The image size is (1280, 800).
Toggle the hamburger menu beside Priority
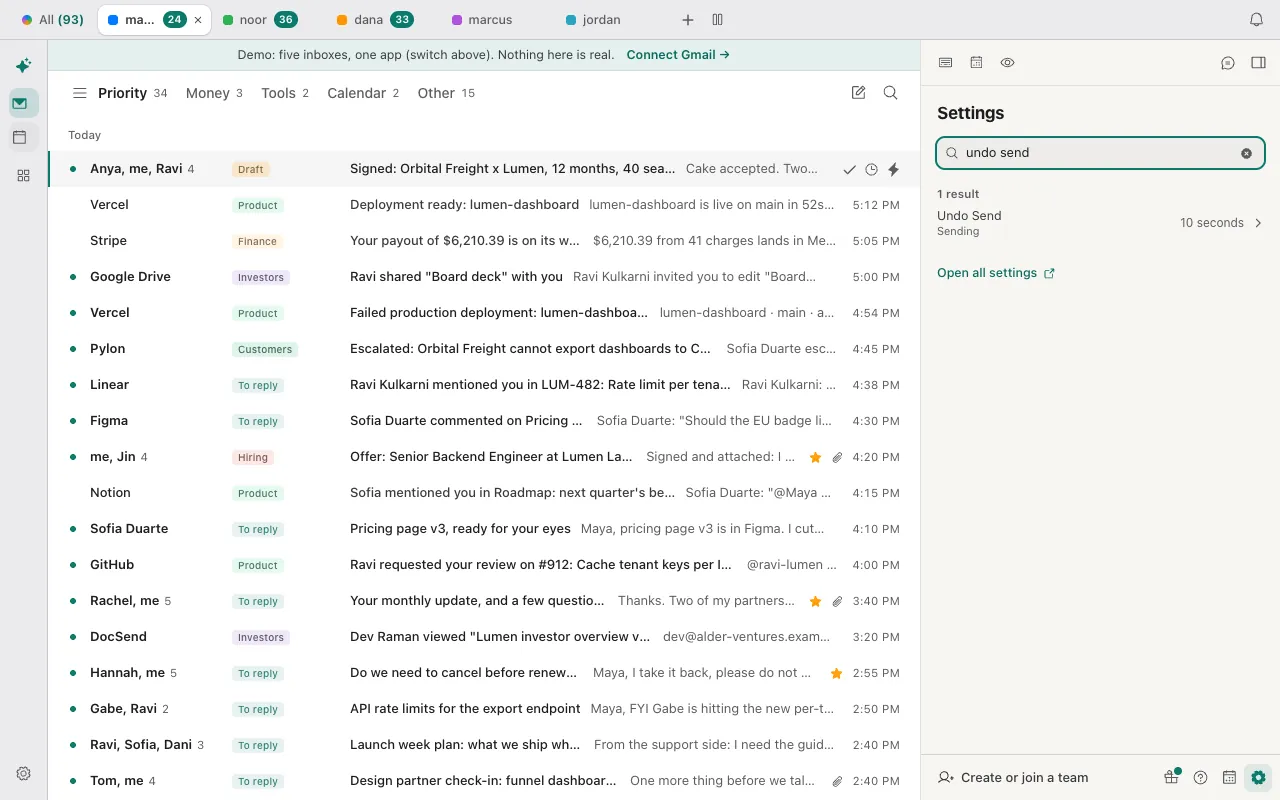click(80, 93)
